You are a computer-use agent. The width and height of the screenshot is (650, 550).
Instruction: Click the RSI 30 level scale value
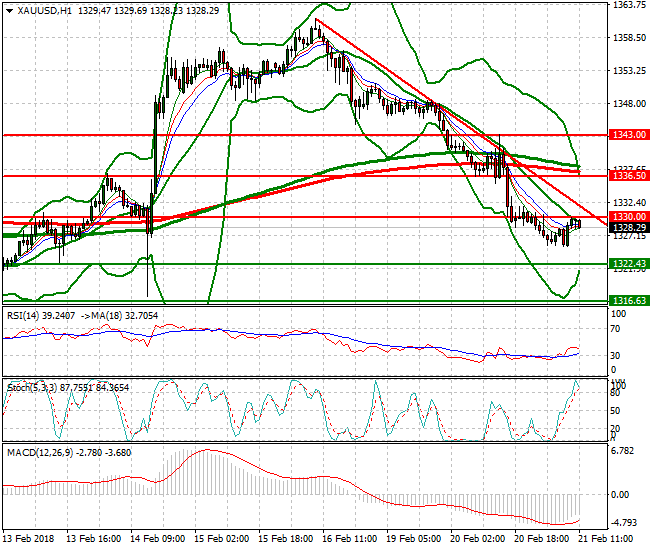pyautogui.click(x=616, y=356)
